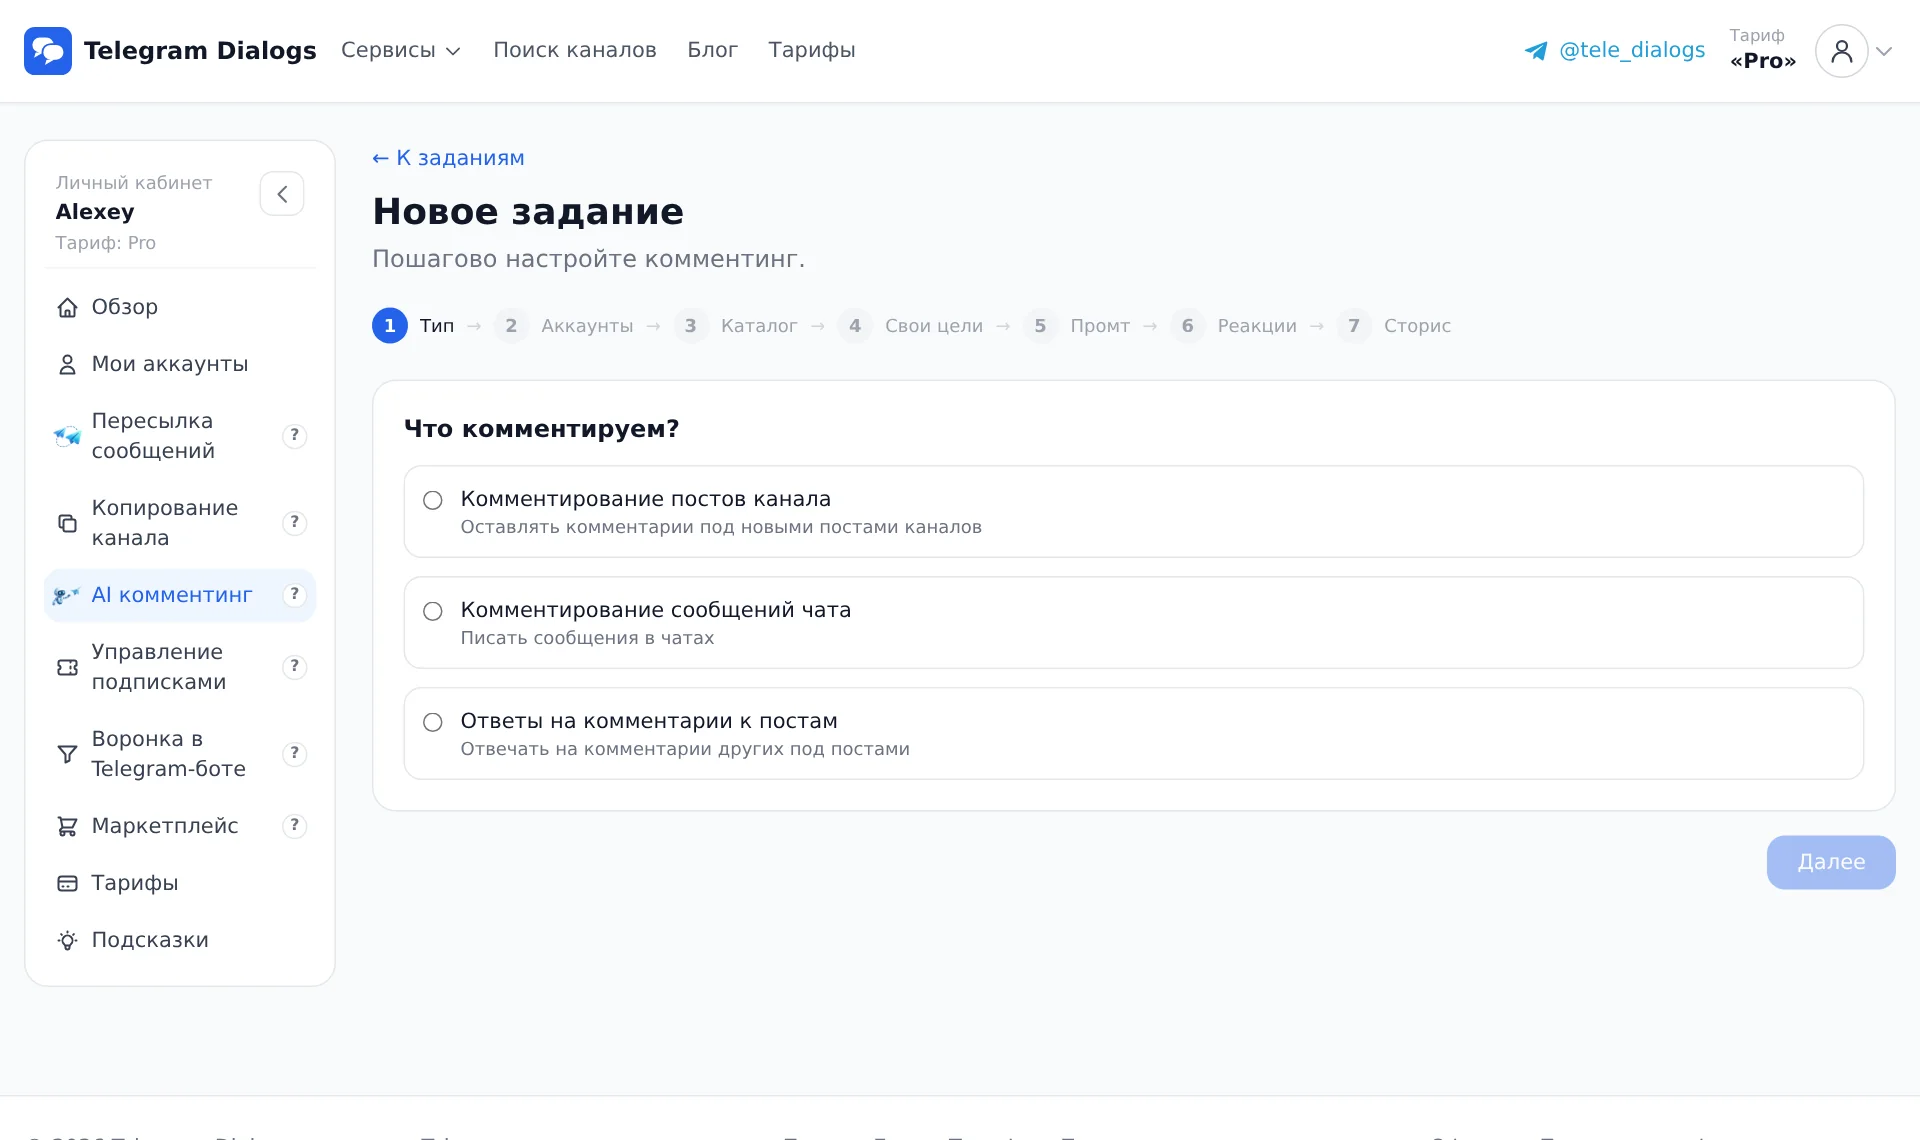
Task: Open Маркетплейс sidebar section
Action: pyautogui.click(x=180, y=826)
